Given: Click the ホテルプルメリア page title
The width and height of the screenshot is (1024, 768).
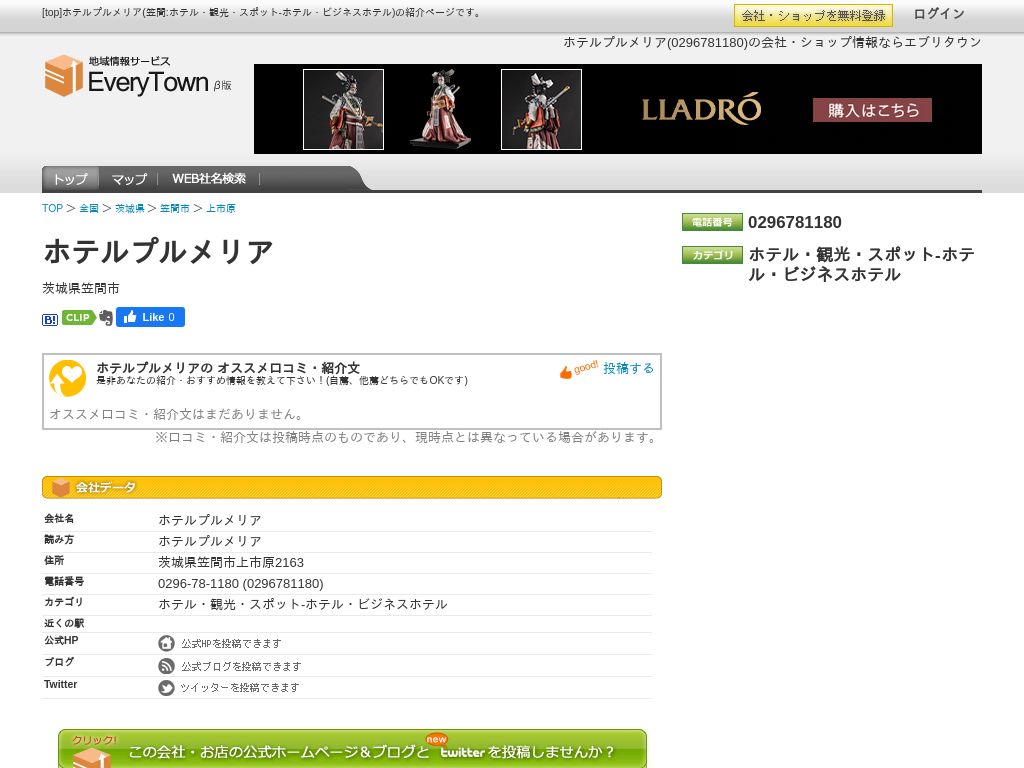Looking at the screenshot, I should coord(158,252).
